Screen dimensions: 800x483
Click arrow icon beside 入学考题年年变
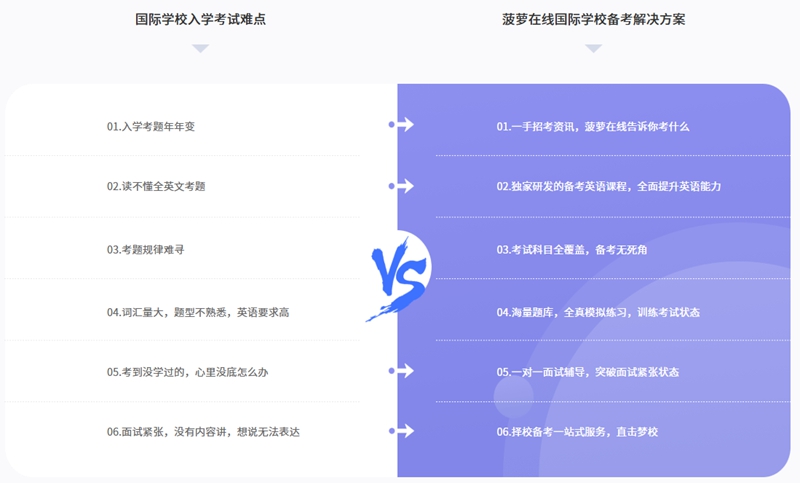pyautogui.click(x=401, y=125)
